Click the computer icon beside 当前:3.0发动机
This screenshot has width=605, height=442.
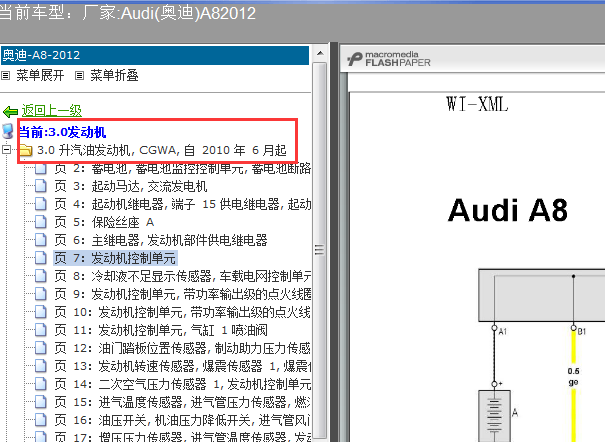(8, 131)
